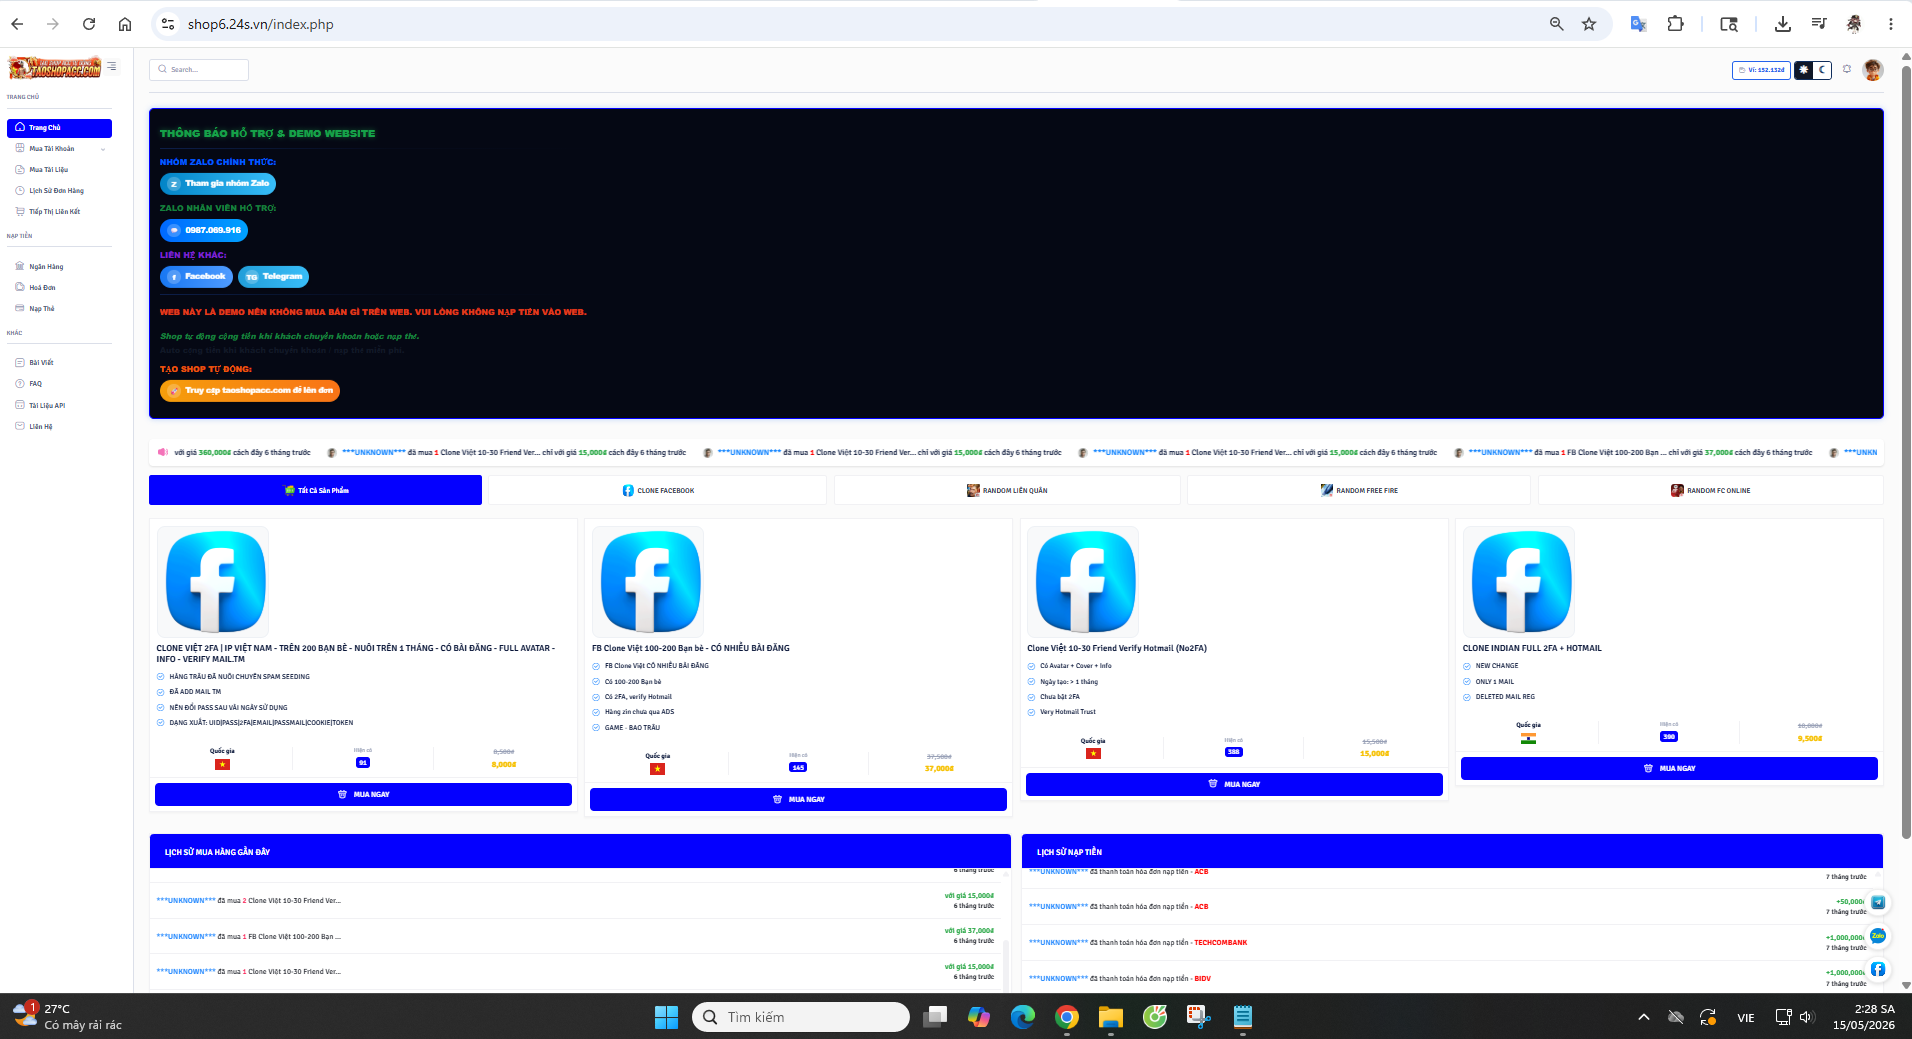Go back to the previous page

tap(17, 24)
